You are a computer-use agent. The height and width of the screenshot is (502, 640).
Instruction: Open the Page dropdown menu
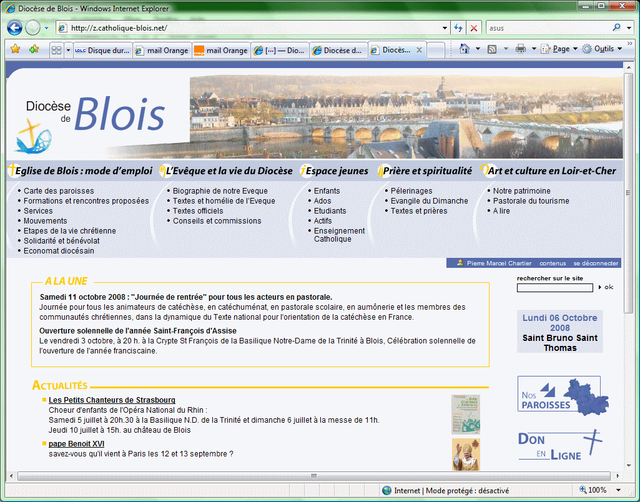pyautogui.click(x=562, y=49)
